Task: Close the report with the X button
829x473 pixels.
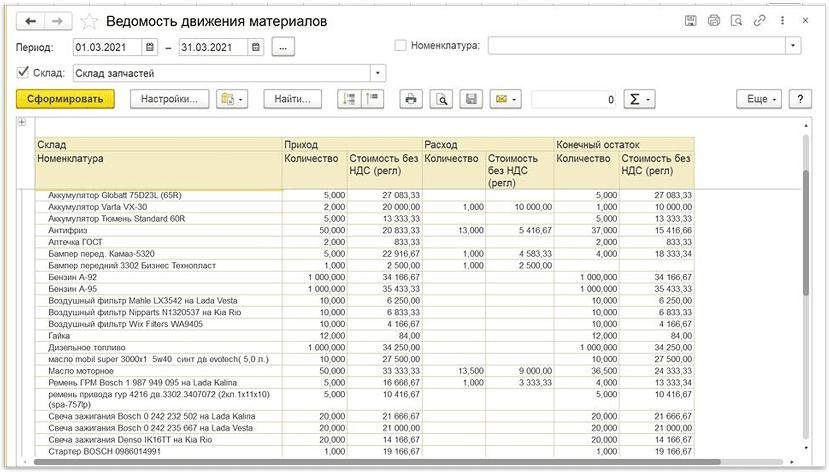Action: click(x=805, y=21)
